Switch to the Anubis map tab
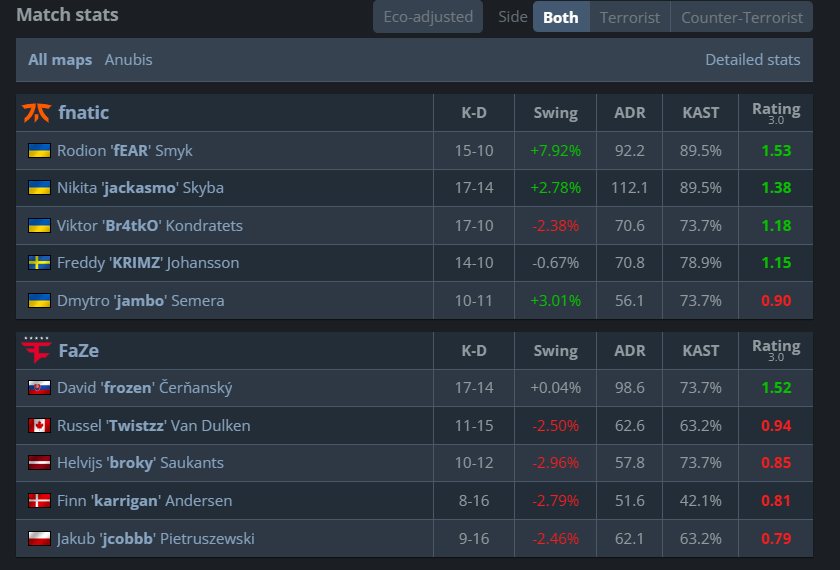The image size is (840, 570). [129, 60]
